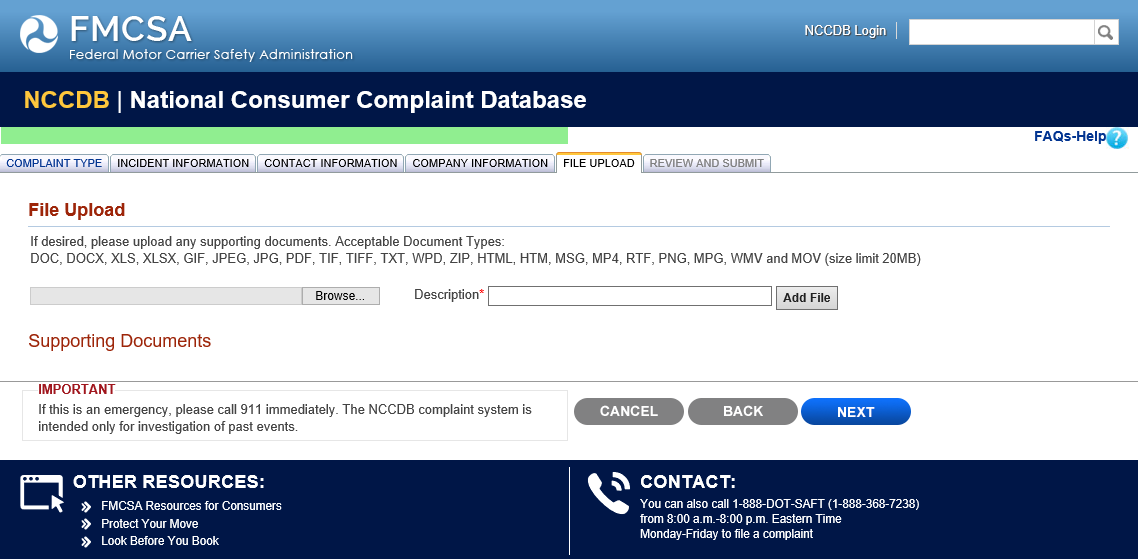
Task: Click the CONTACT: heading
Action: 688,482
